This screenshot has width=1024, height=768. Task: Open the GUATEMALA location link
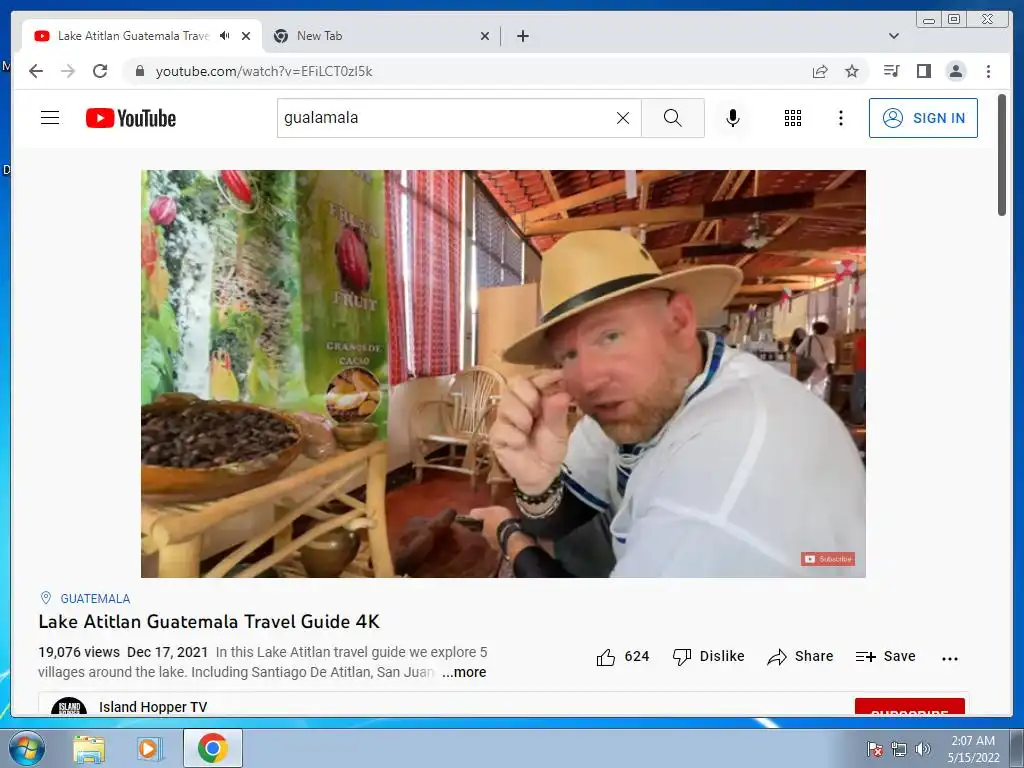click(x=95, y=598)
